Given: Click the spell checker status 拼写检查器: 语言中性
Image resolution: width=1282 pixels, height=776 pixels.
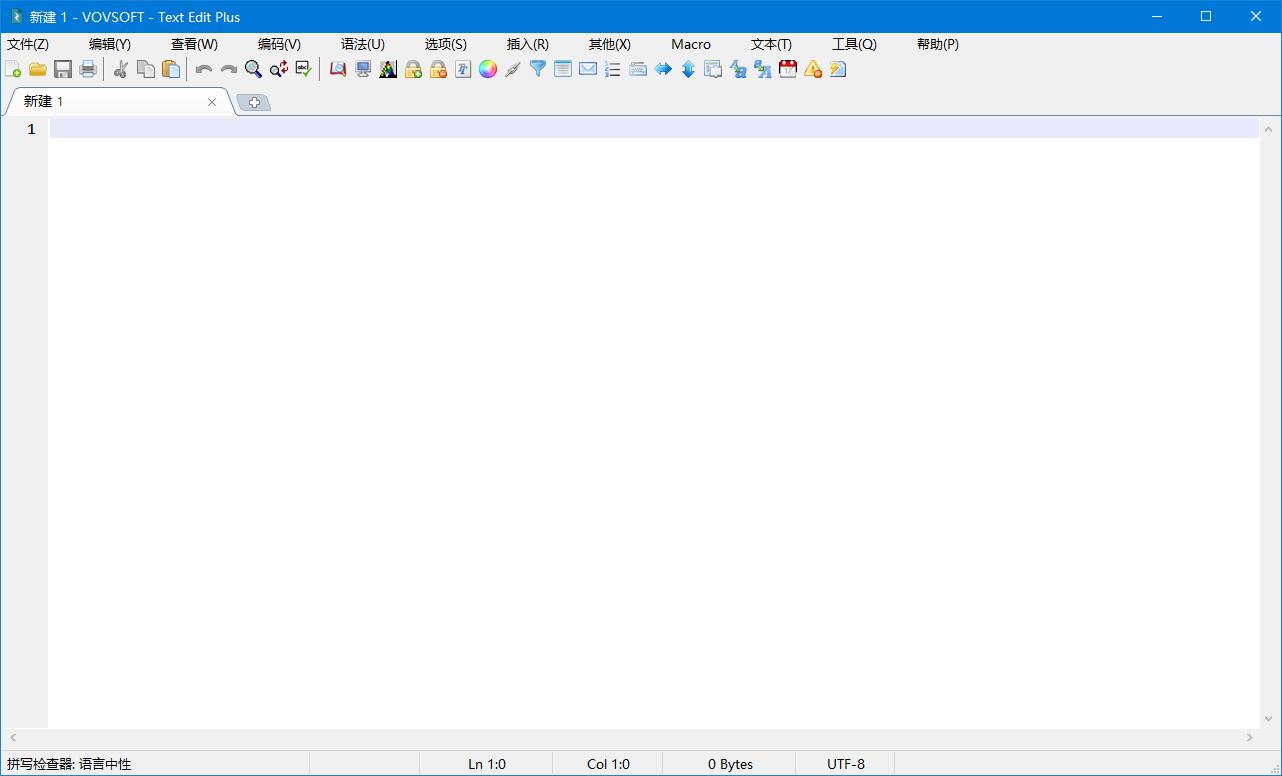Looking at the screenshot, I should [x=69, y=764].
